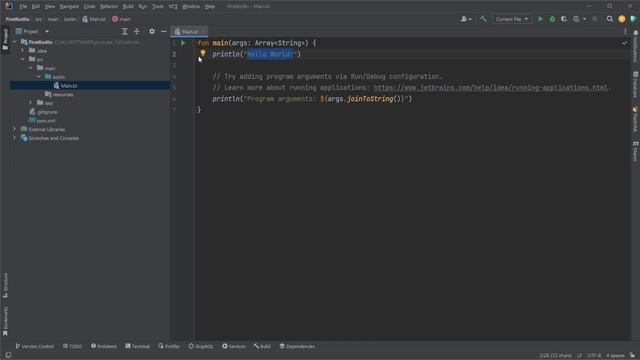Run the current file with green play button

point(540,19)
